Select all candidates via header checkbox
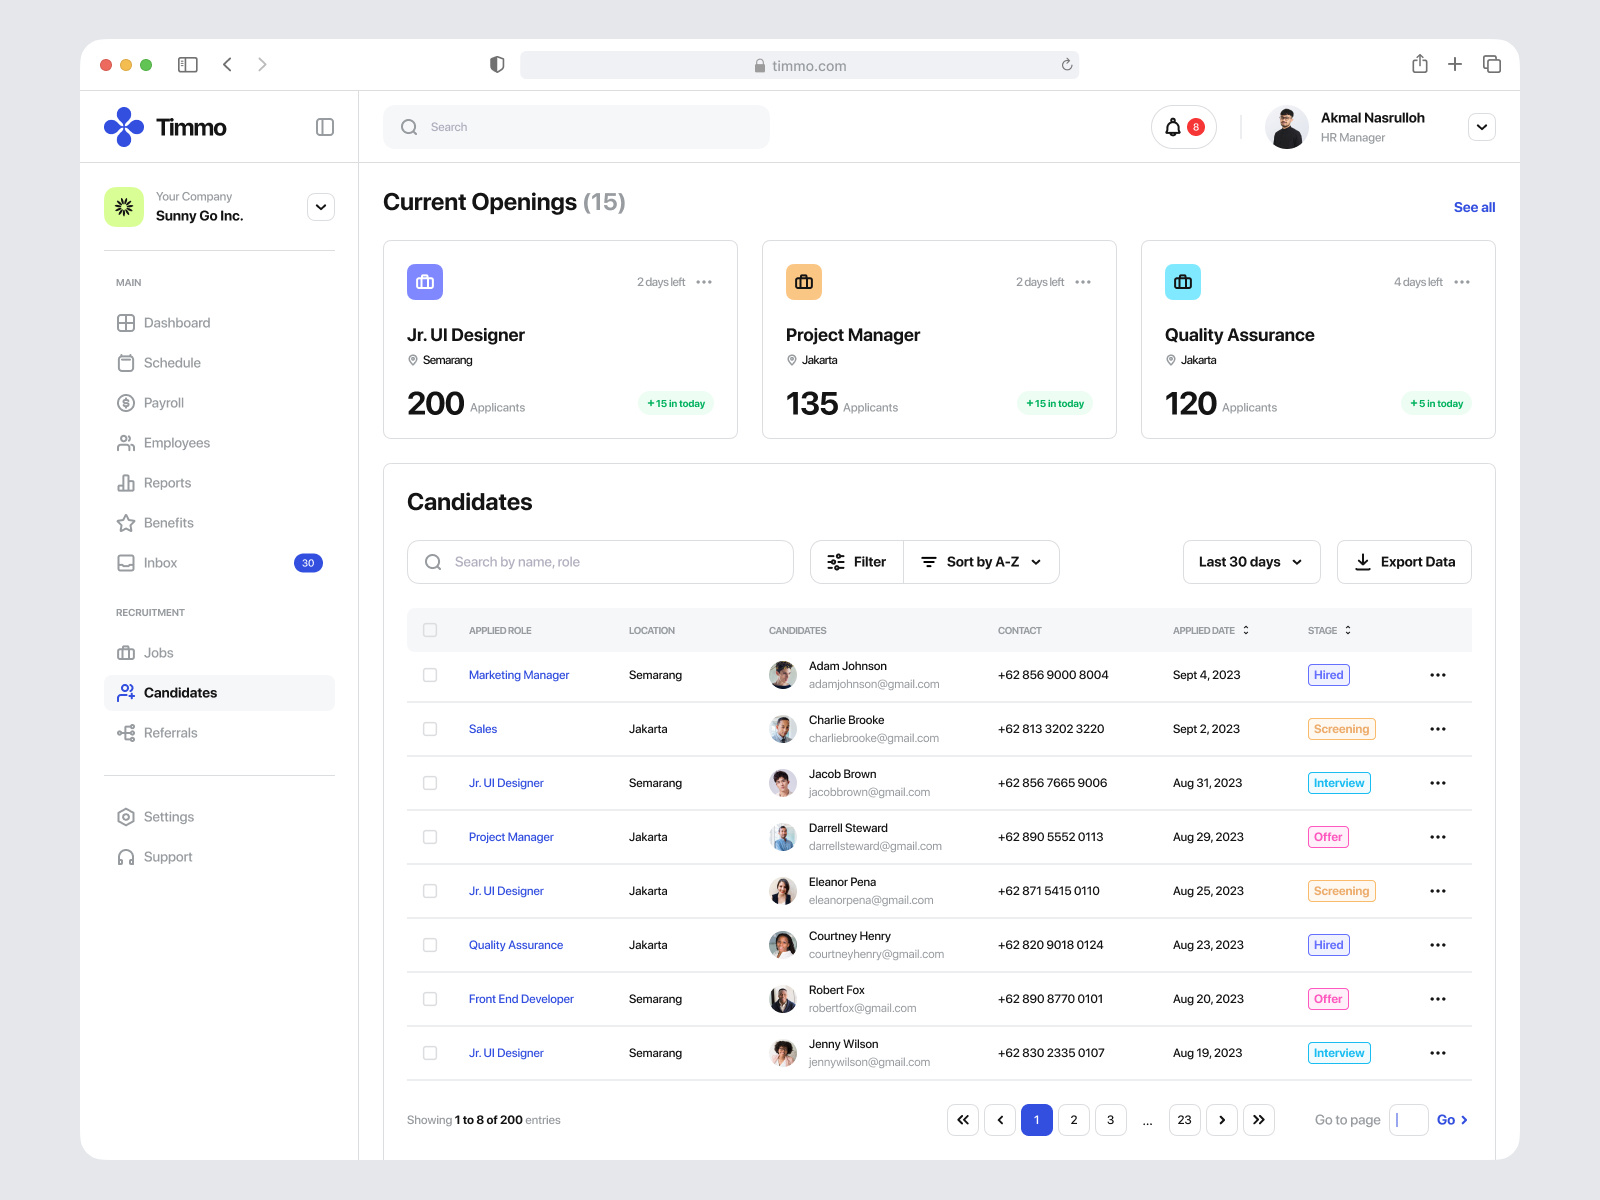The width and height of the screenshot is (1600, 1200). [430, 630]
